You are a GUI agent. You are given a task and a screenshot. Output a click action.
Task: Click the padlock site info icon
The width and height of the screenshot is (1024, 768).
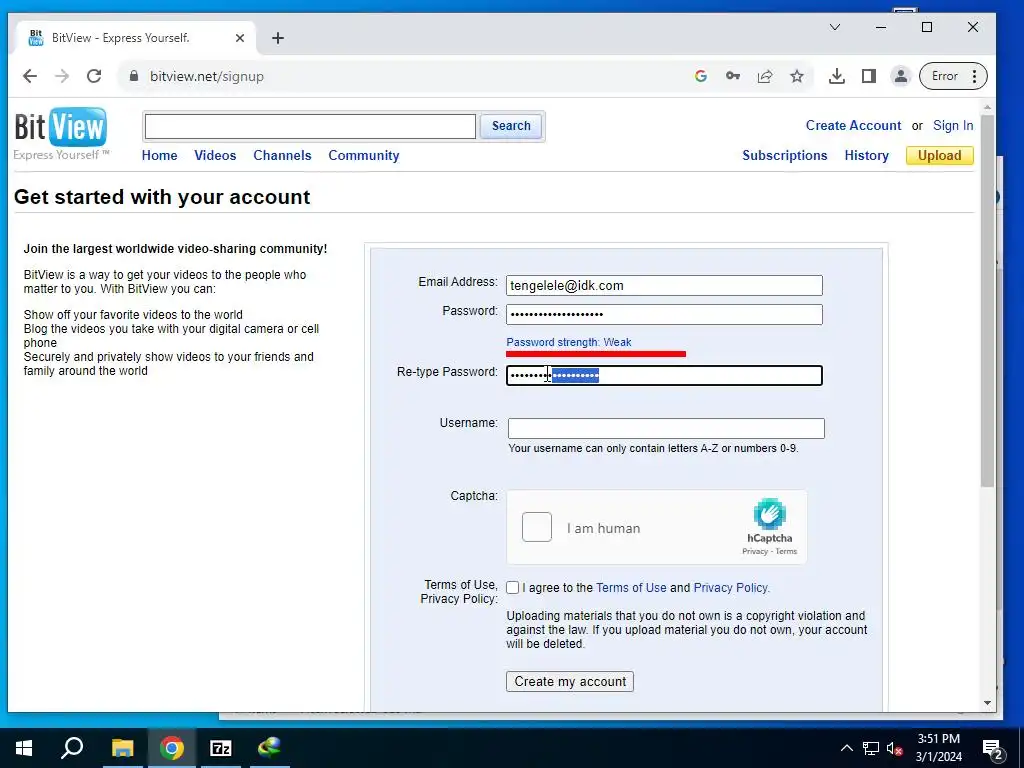(x=134, y=76)
